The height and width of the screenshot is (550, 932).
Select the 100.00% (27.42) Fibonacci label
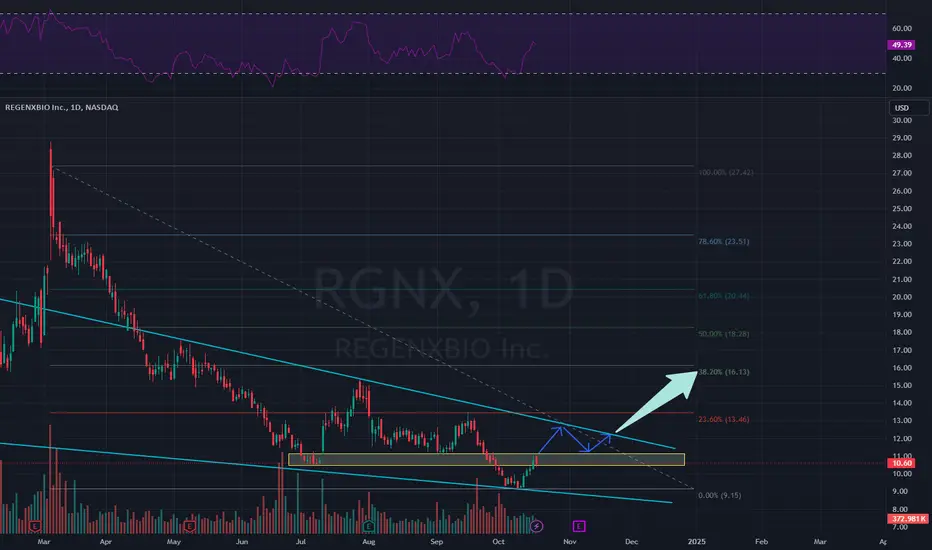coord(726,172)
